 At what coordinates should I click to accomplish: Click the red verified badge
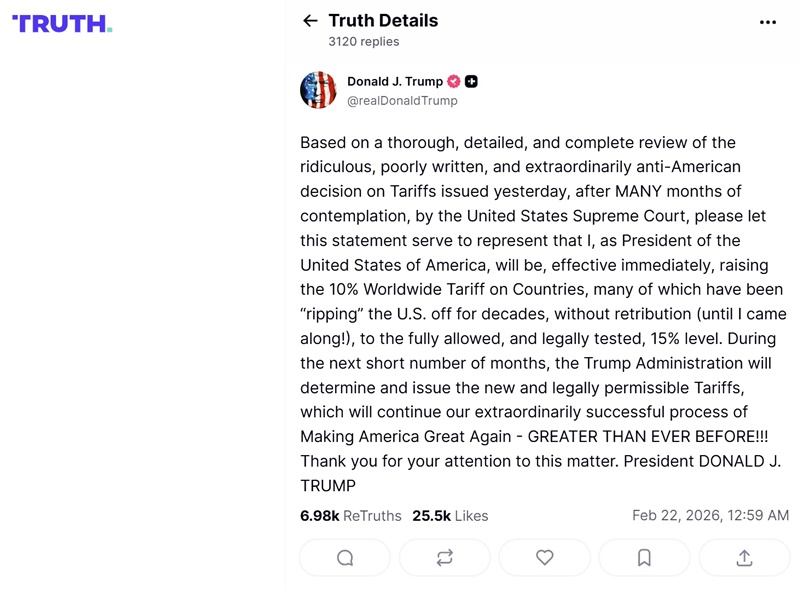(x=453, y=81)
